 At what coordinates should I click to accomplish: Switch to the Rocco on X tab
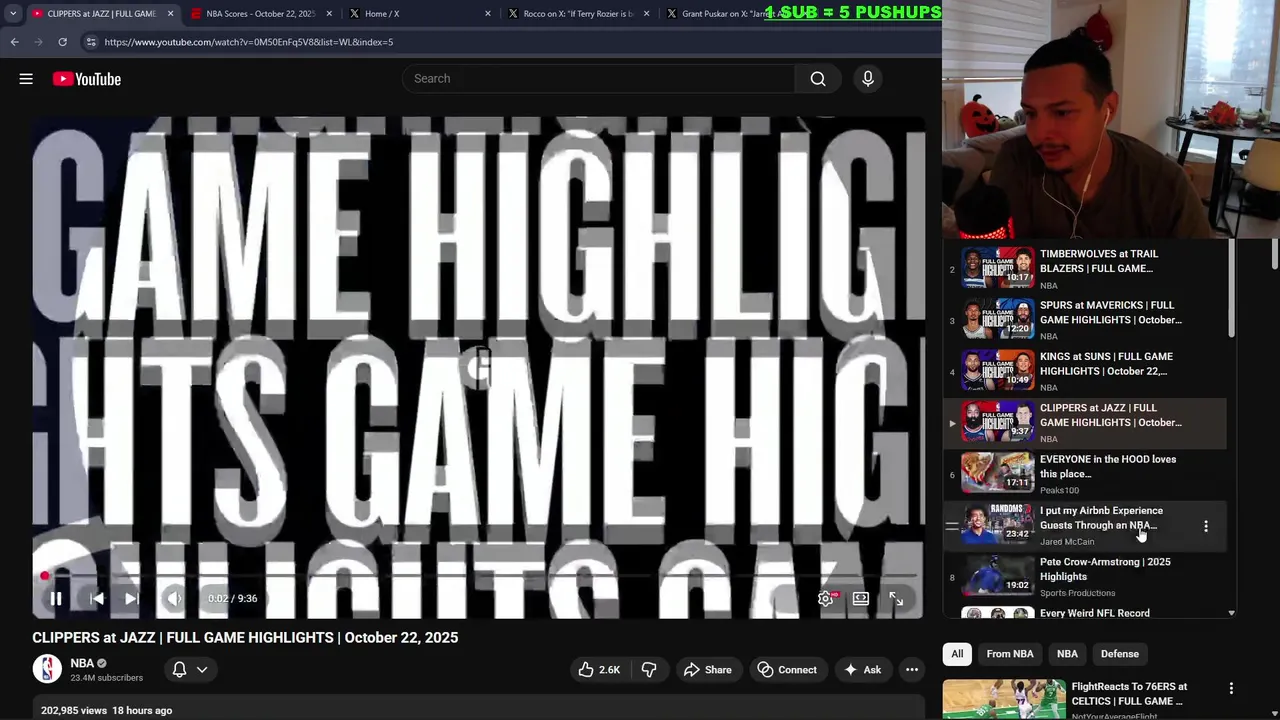pyautogui.click(x=578, y=14)
